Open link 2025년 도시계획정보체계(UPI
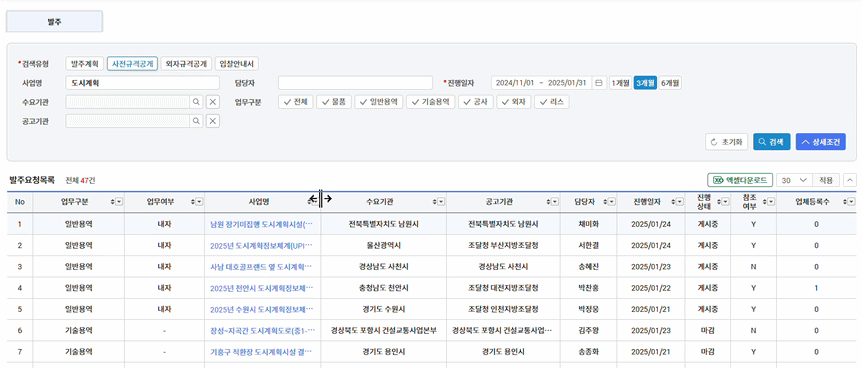This screenshot has height=368, width=862. [261, 245]
